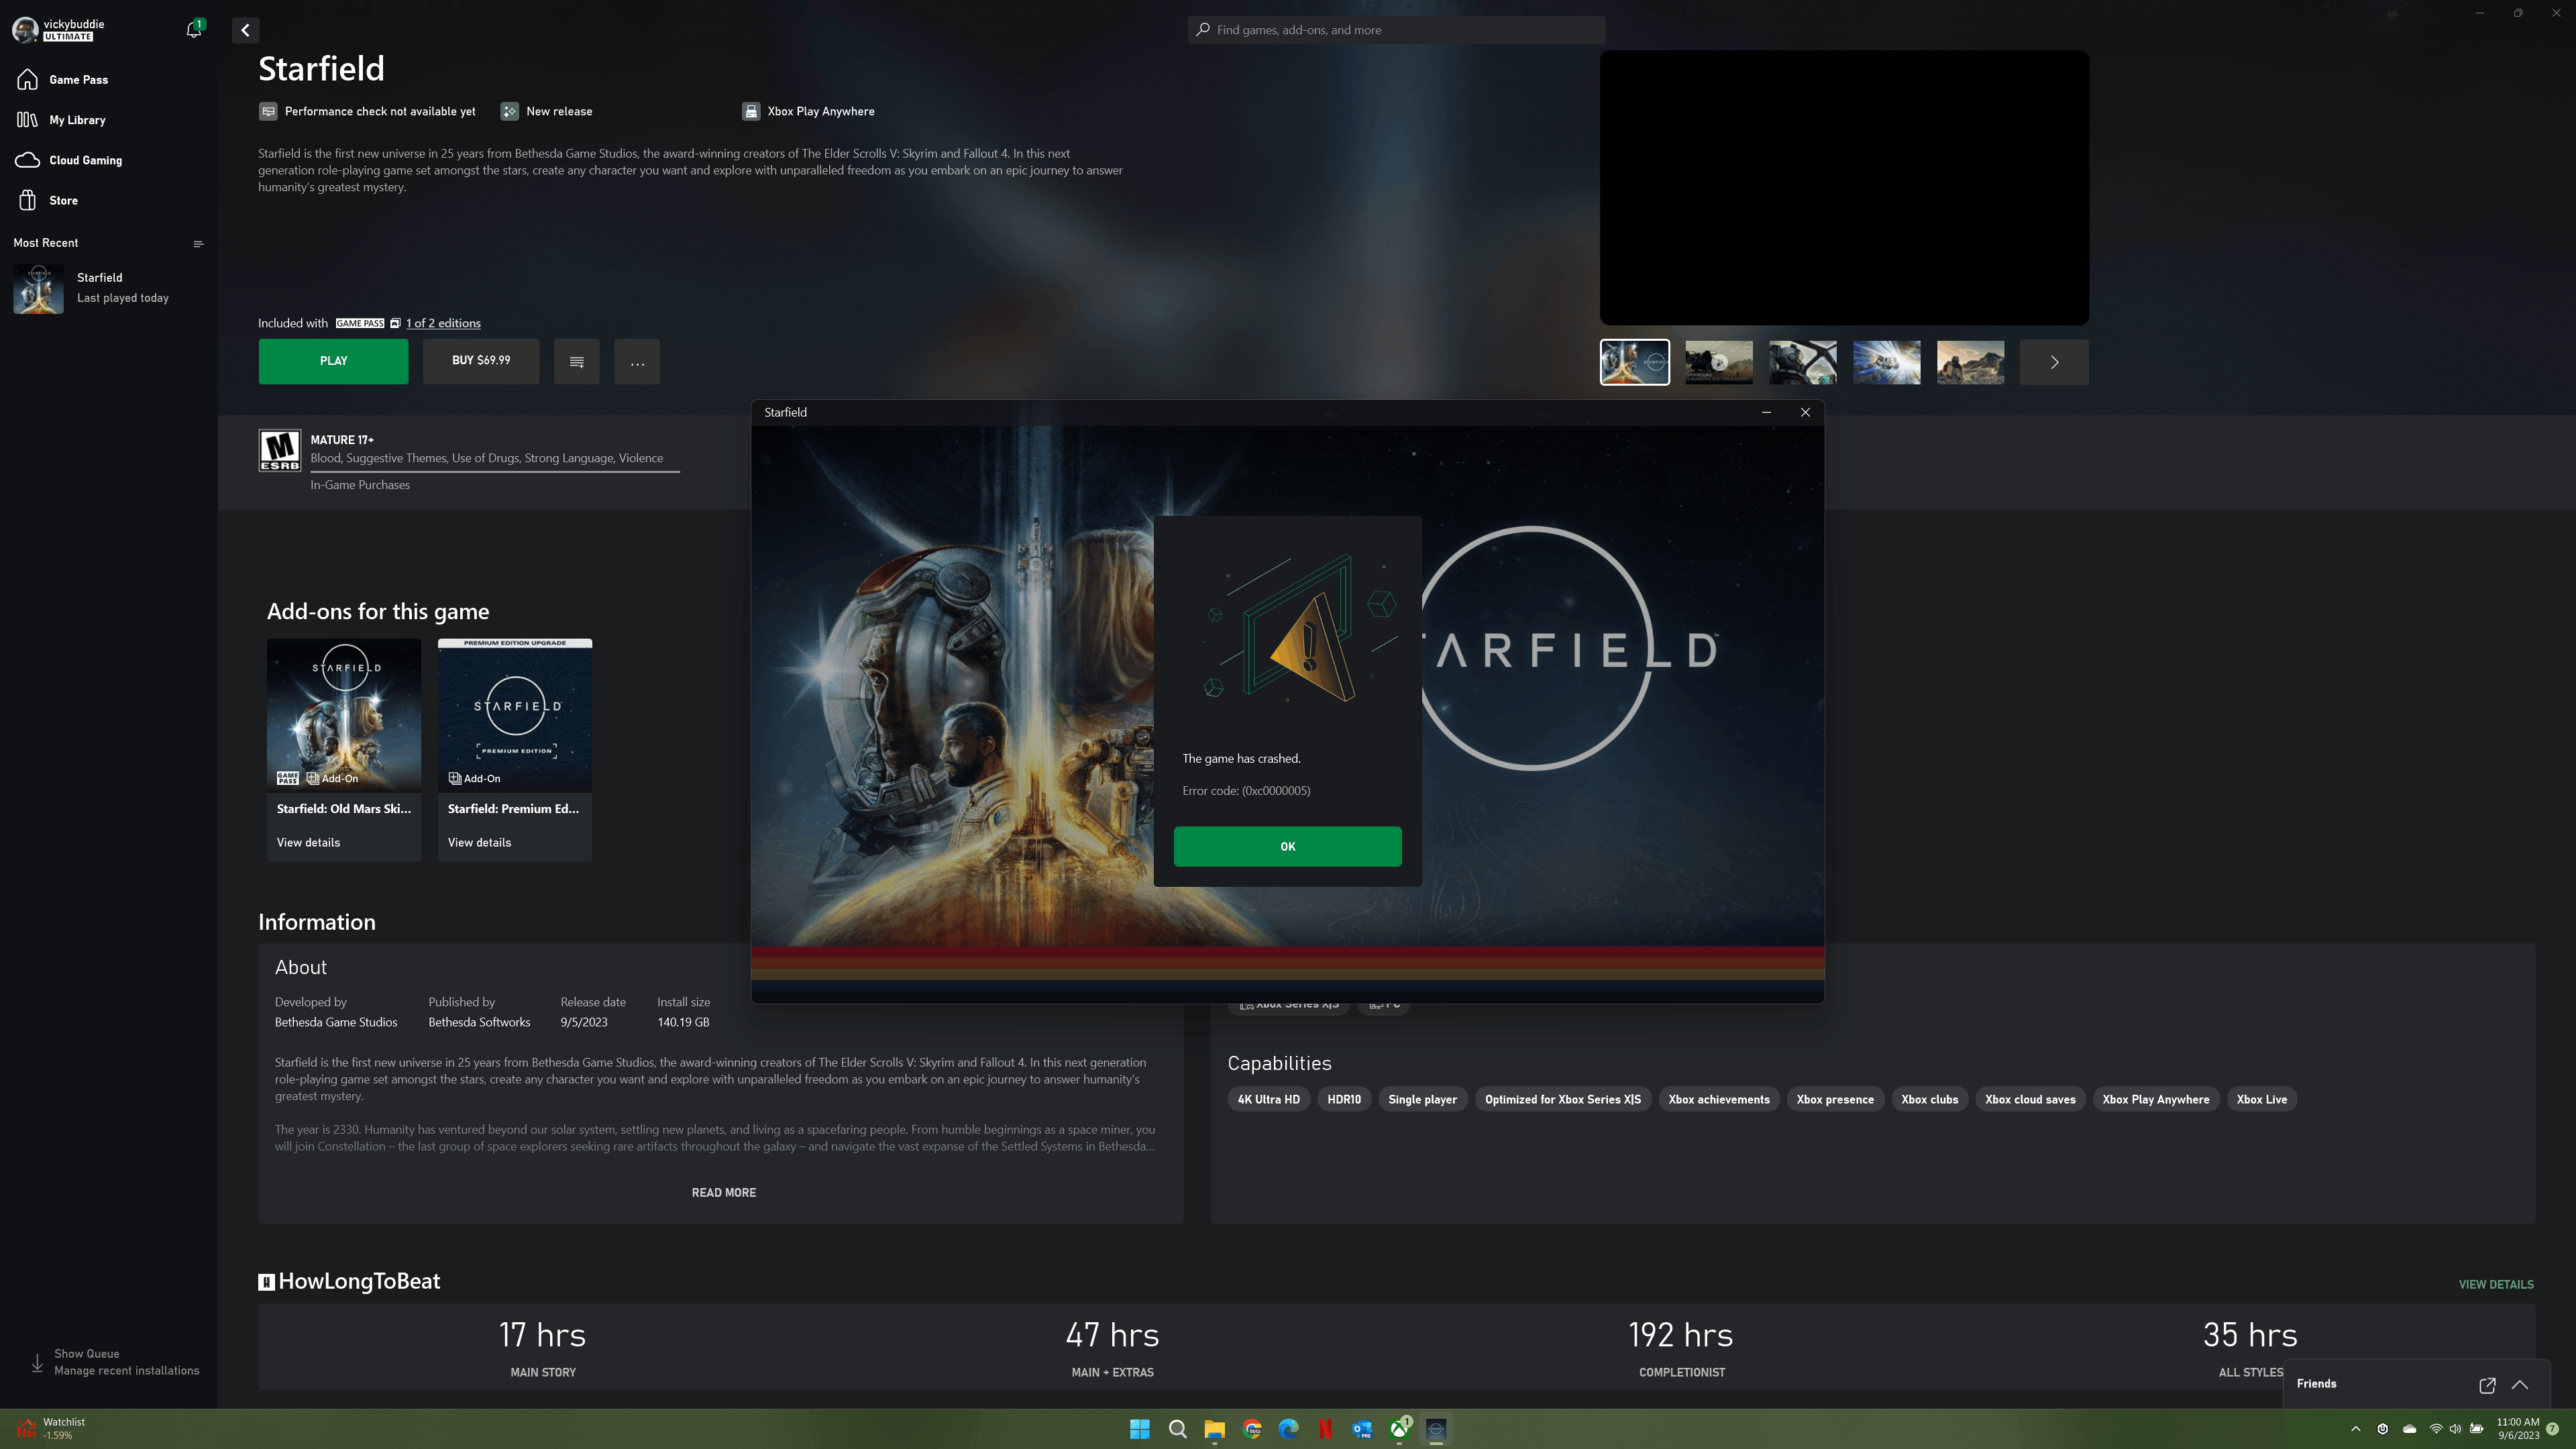Select first Starfield screenshot thumbnail
Screen dimensions: 2576x1449
pyautogui.click(x=1635, y=362)
